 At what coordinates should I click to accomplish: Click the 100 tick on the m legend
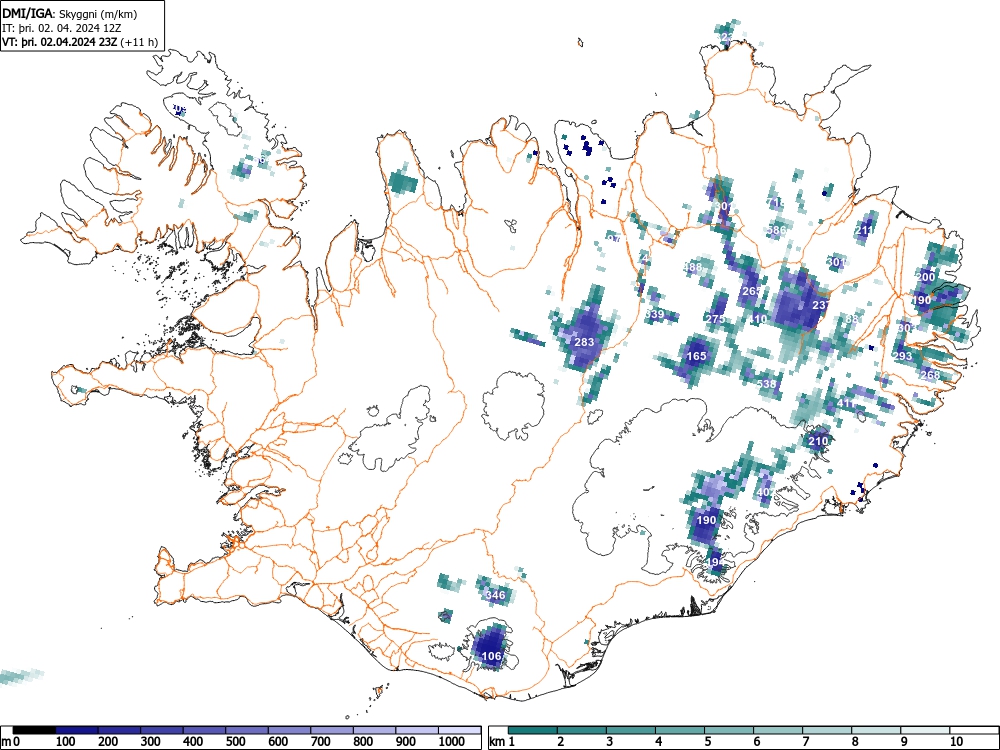66,742
